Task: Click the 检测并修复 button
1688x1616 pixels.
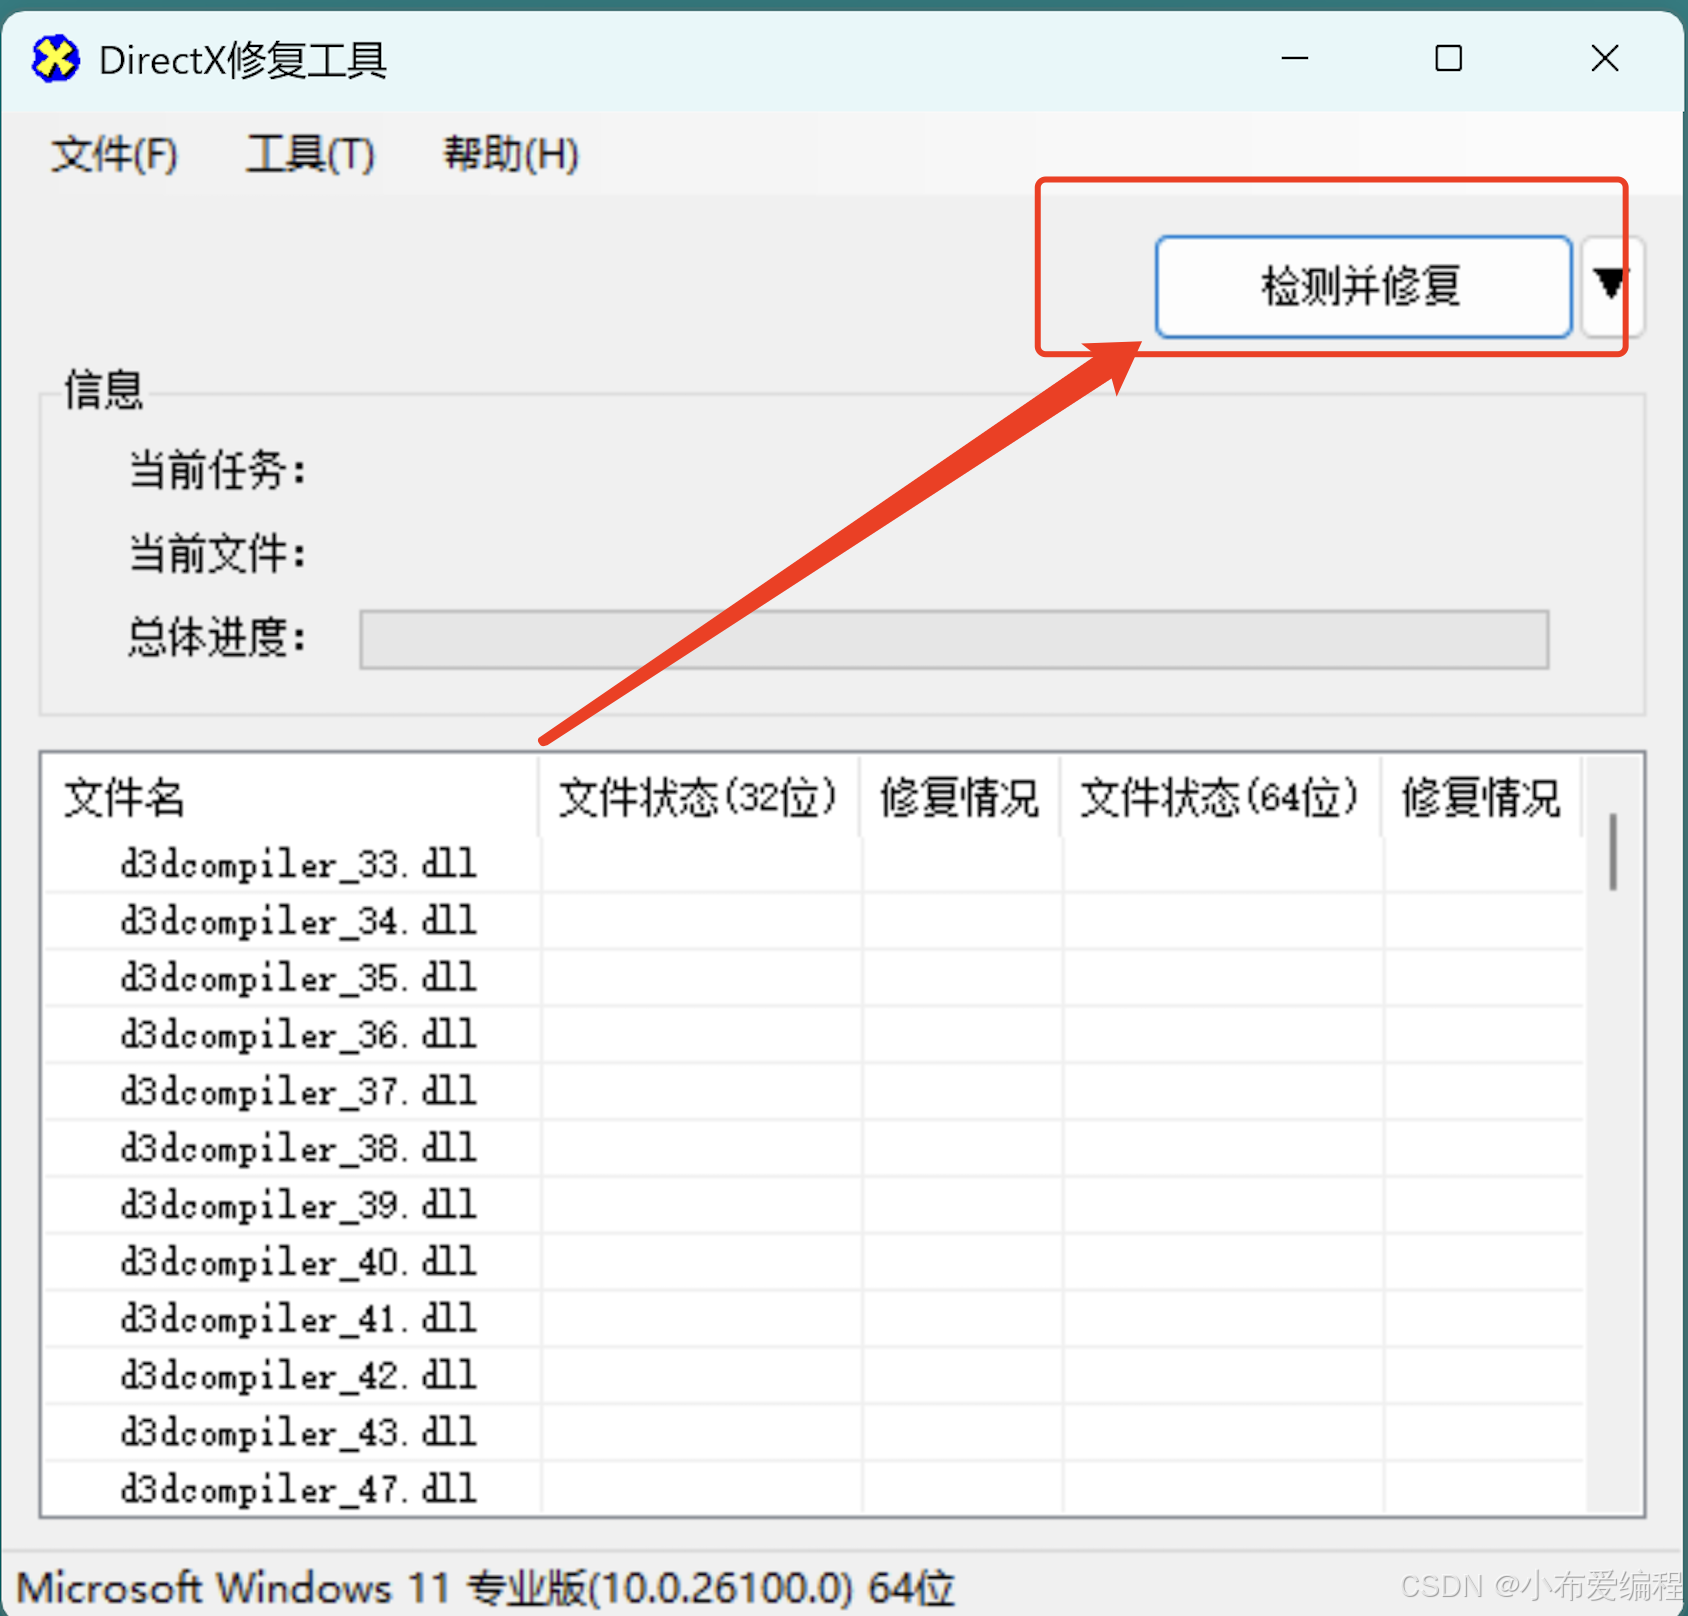Action: pyautogui.click(x=1363, y=287)
